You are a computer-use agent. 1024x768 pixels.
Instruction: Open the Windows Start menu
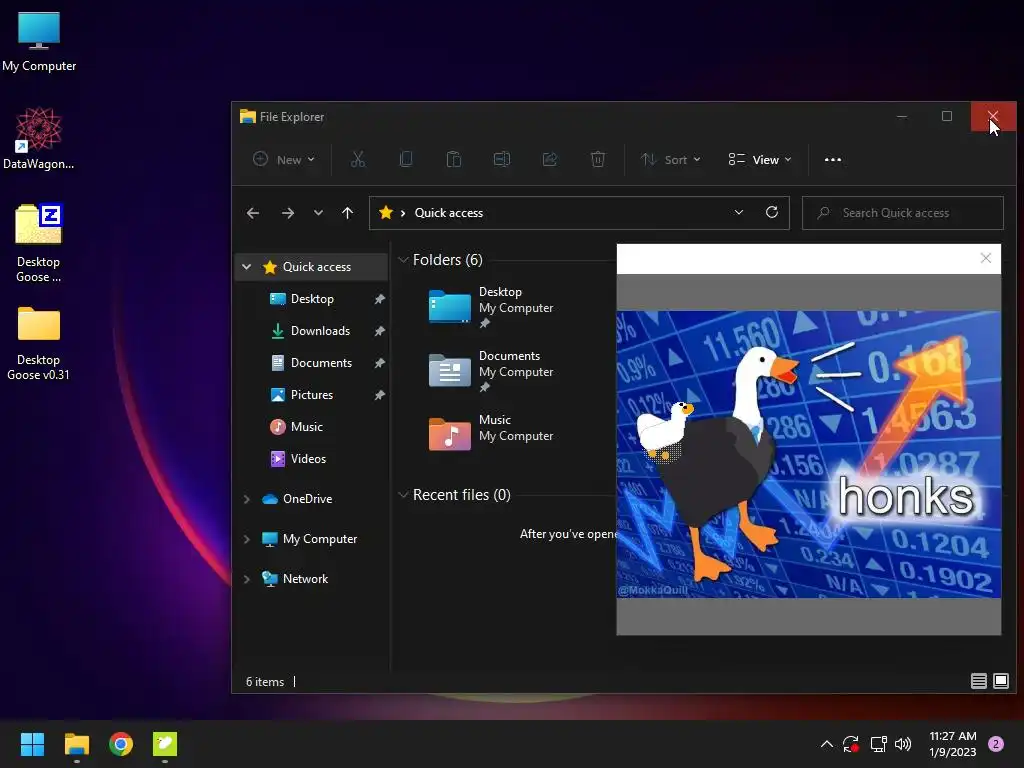pyautogui.click(x=32, y=744)
